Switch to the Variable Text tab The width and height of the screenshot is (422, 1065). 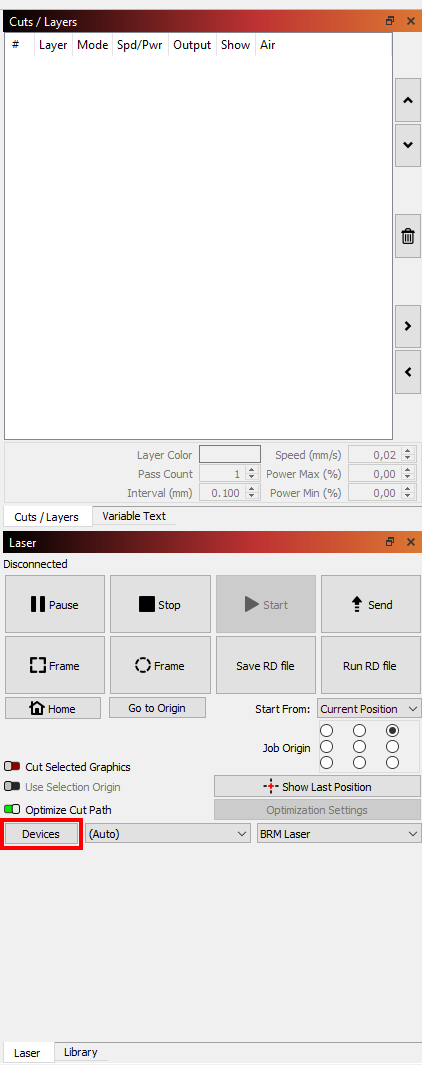pos(134,516)
